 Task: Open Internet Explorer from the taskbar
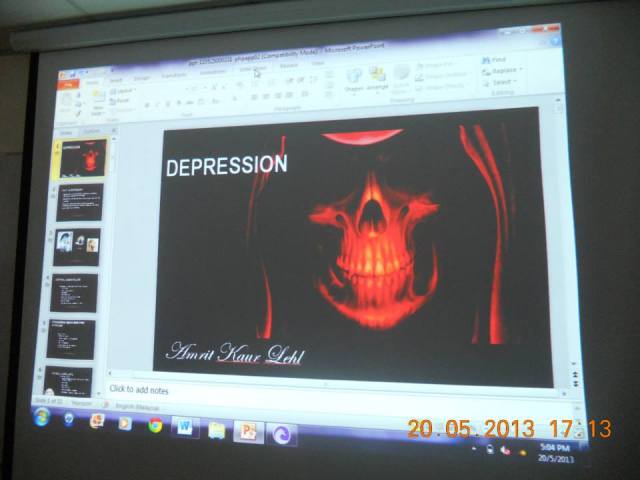68,419
